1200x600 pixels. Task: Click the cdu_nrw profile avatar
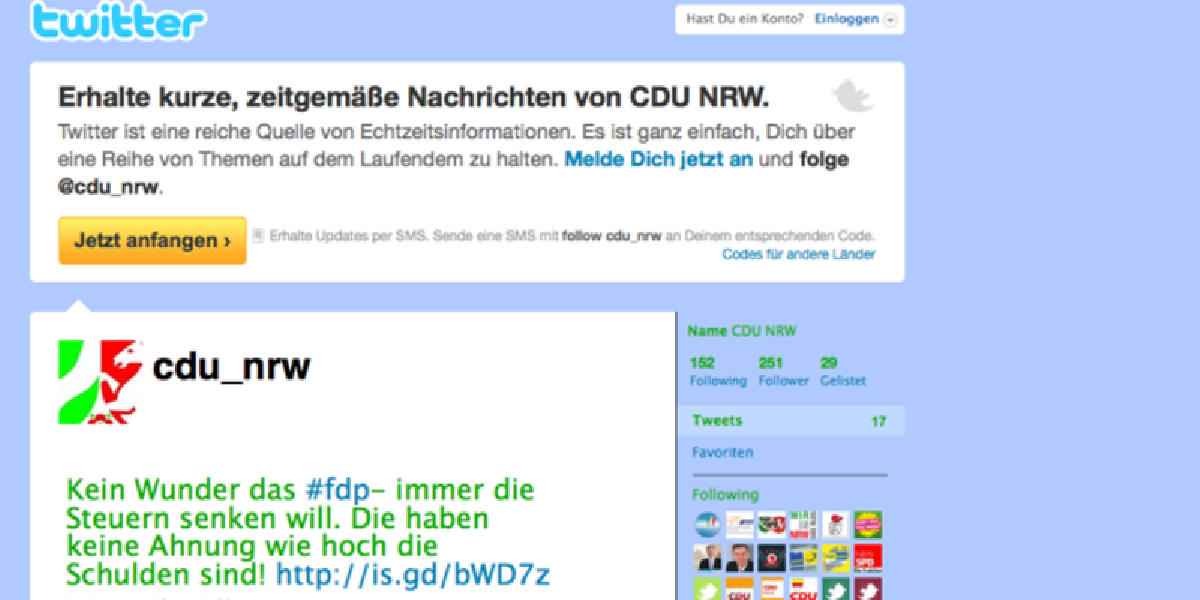[101, 381]
